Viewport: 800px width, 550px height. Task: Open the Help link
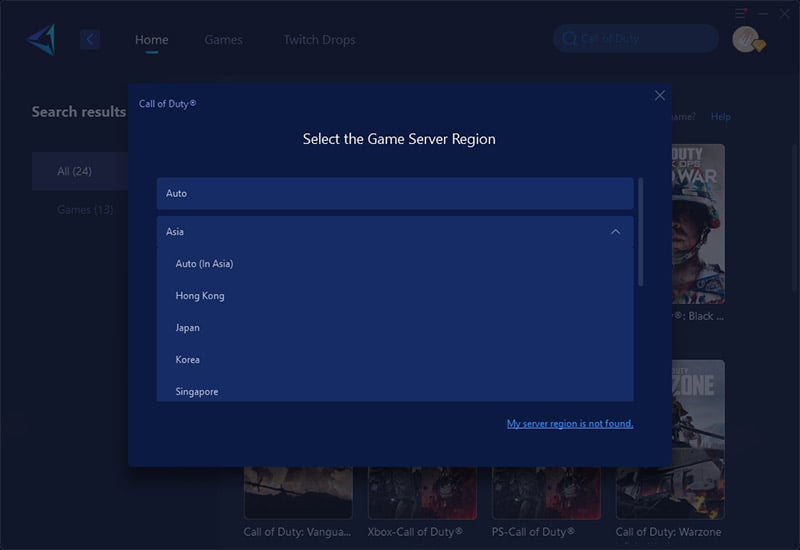[x=720, y=117]
